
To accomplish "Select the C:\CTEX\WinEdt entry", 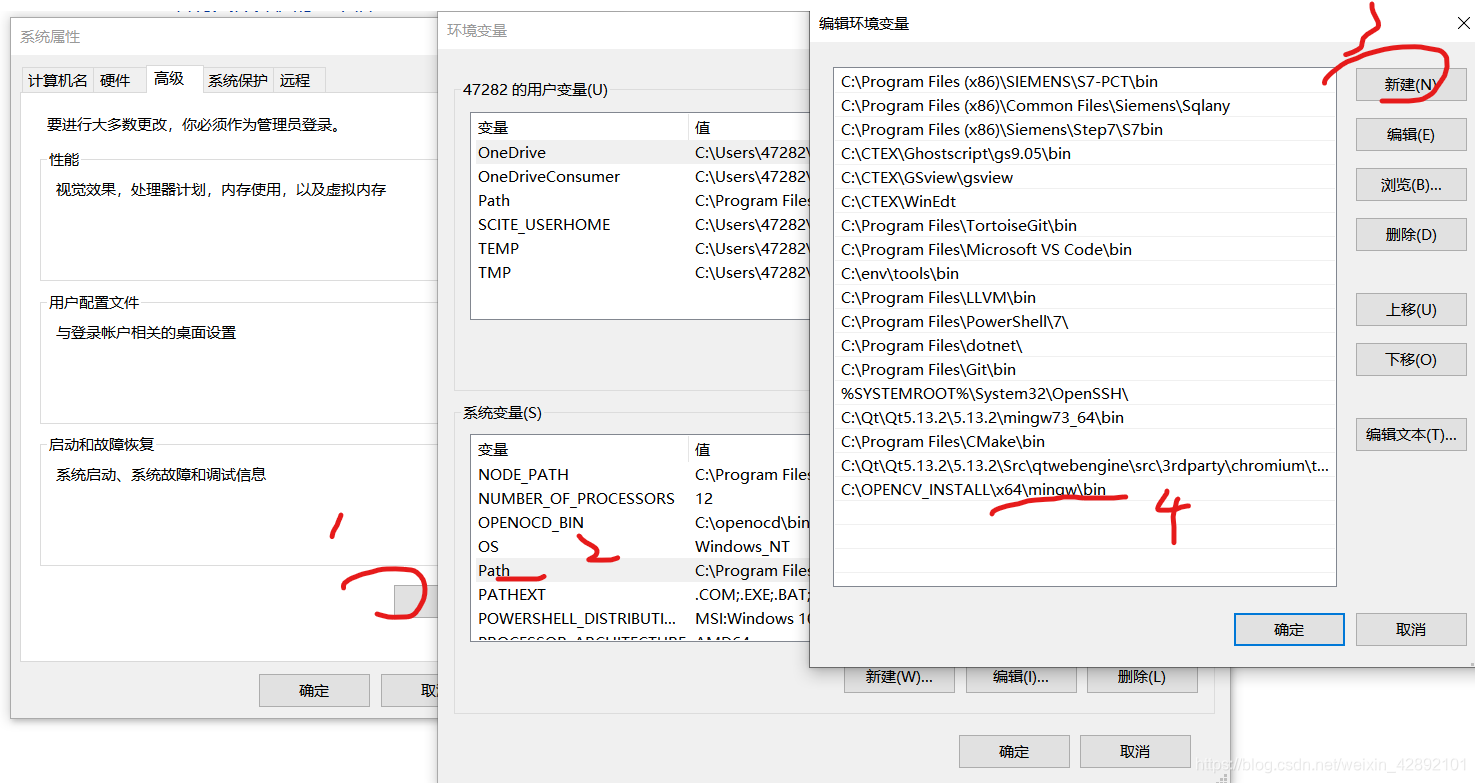I will point(1084,202).
